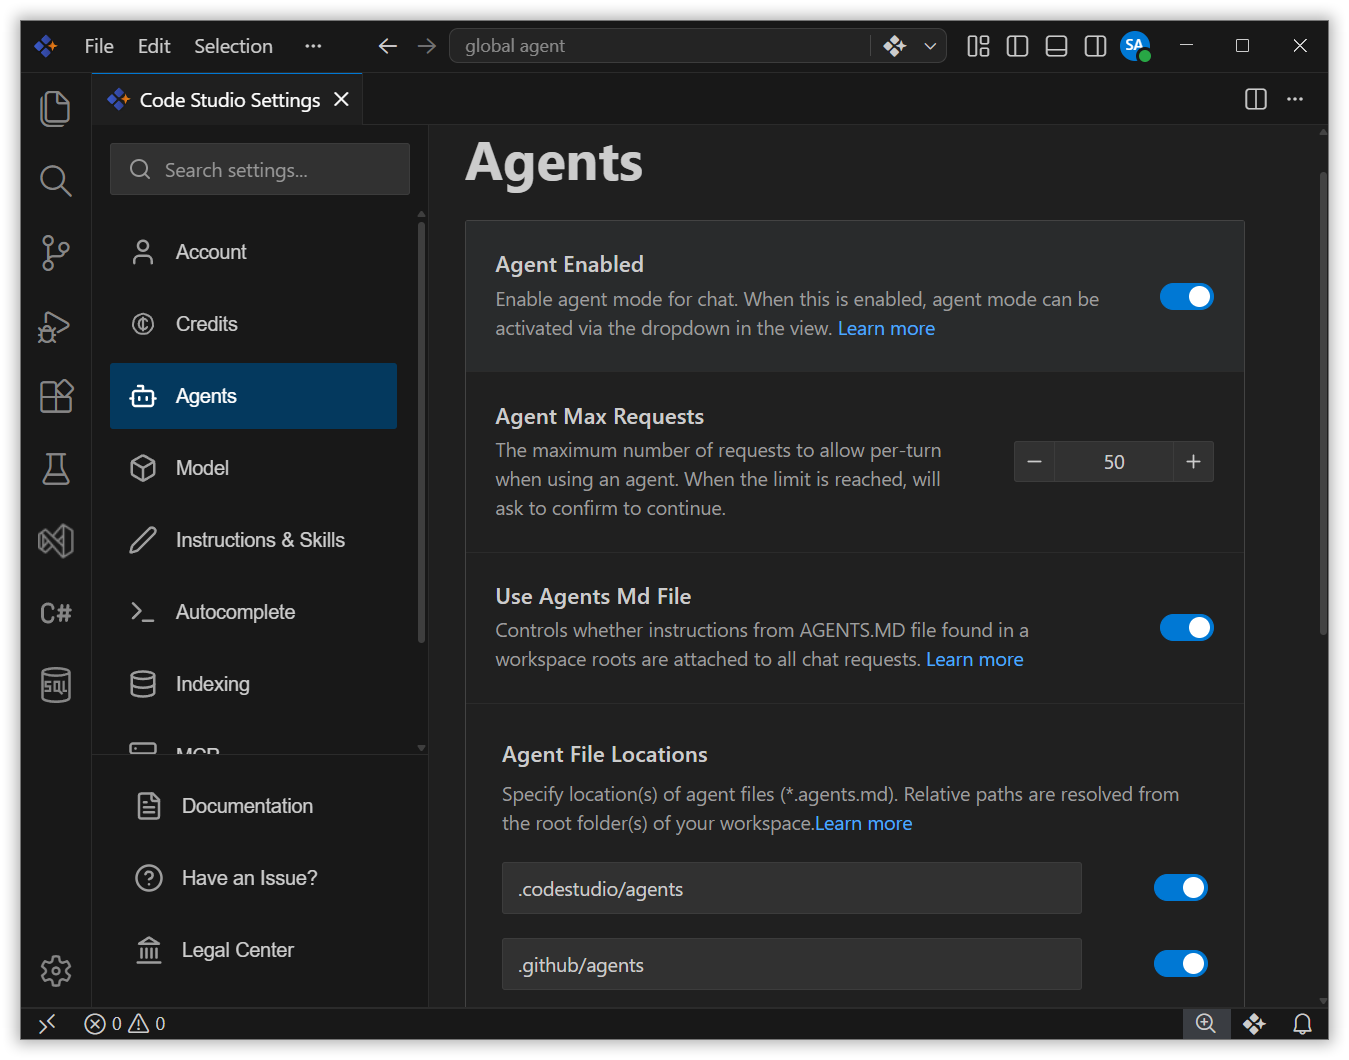Image resolution: width=1349 pixels, height=1060 pixels.
Task: Split the editor to the right
Action: coord(1256,99)
